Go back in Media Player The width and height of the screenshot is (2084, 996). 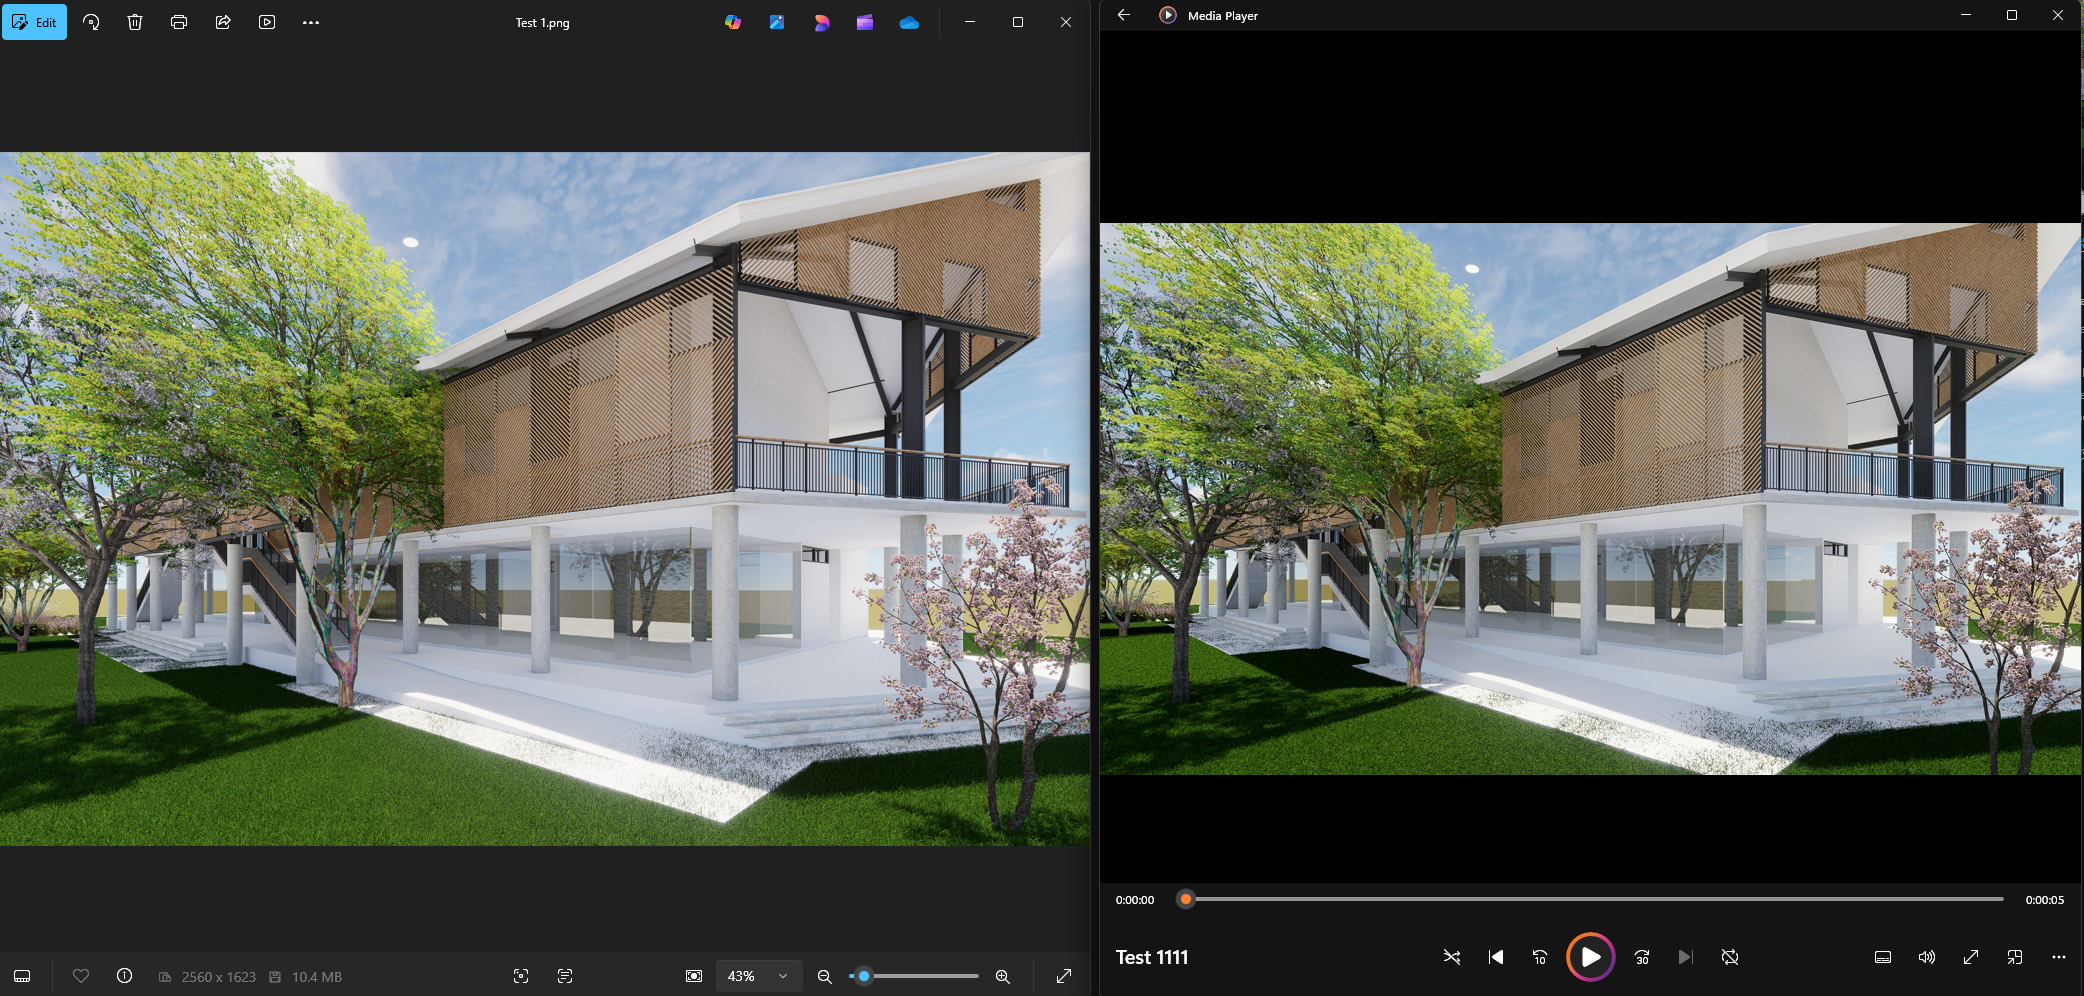tap(1124, 15)
